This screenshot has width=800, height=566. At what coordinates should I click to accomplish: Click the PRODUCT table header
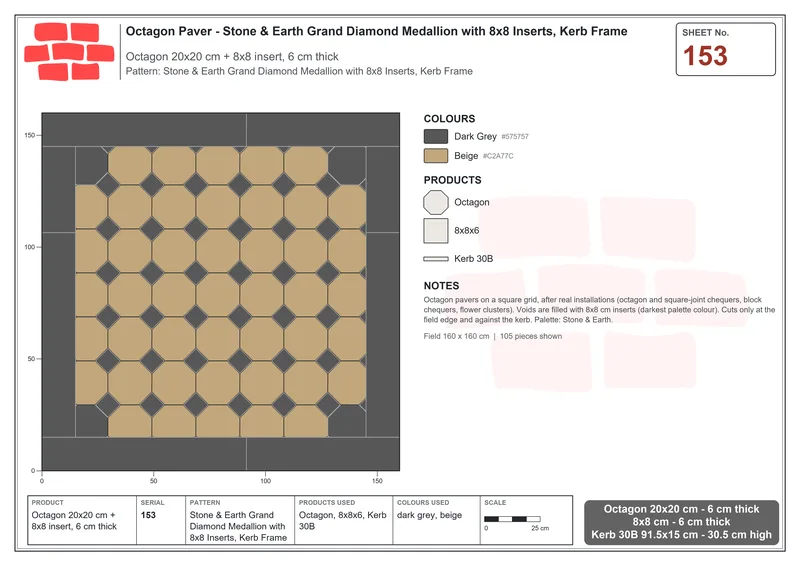click(47, 503)
